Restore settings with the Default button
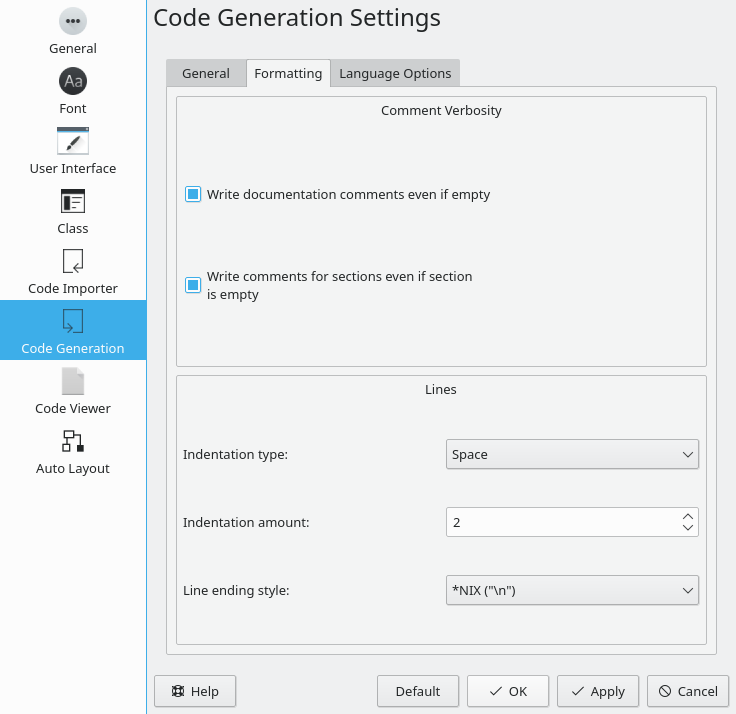 (x=418, y=691)
